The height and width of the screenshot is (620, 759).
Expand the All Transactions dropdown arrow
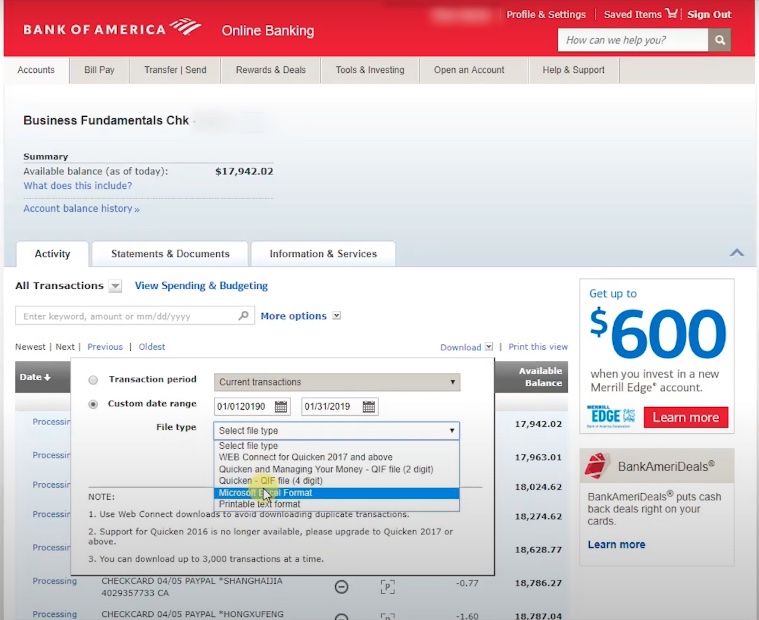point(115,286)
